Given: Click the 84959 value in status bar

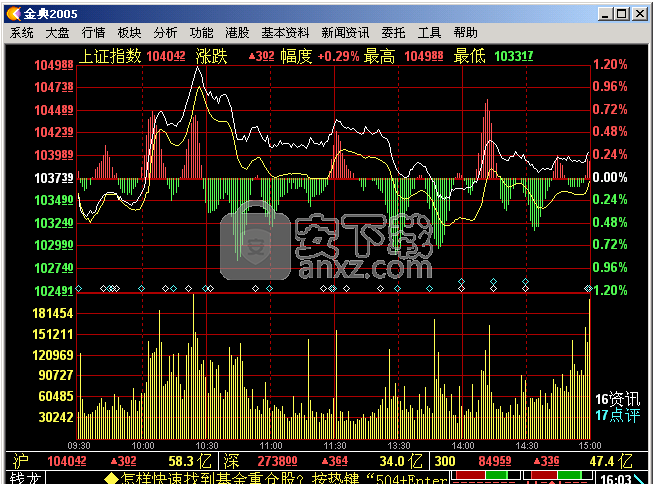Looking at the screenshot, I should coord(495,461).
